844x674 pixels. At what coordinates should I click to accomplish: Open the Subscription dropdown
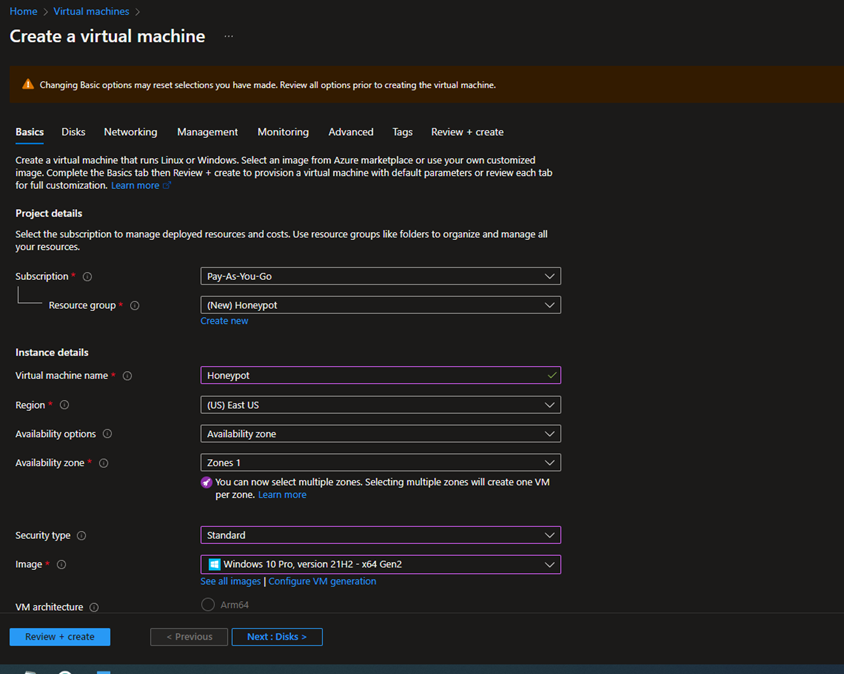tap(380, 276)
